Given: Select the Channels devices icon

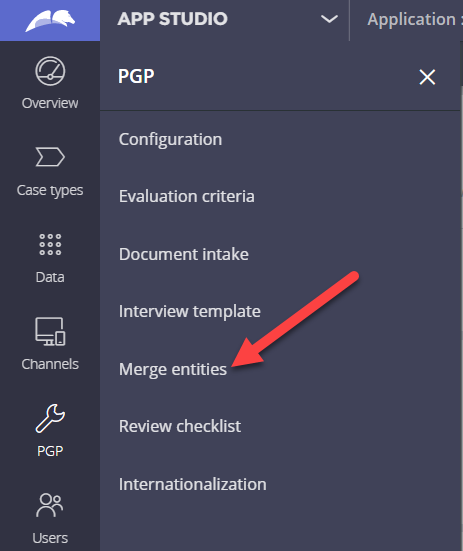Looking at the screenshot, I should pyautogui.click(x=50, y=331).
